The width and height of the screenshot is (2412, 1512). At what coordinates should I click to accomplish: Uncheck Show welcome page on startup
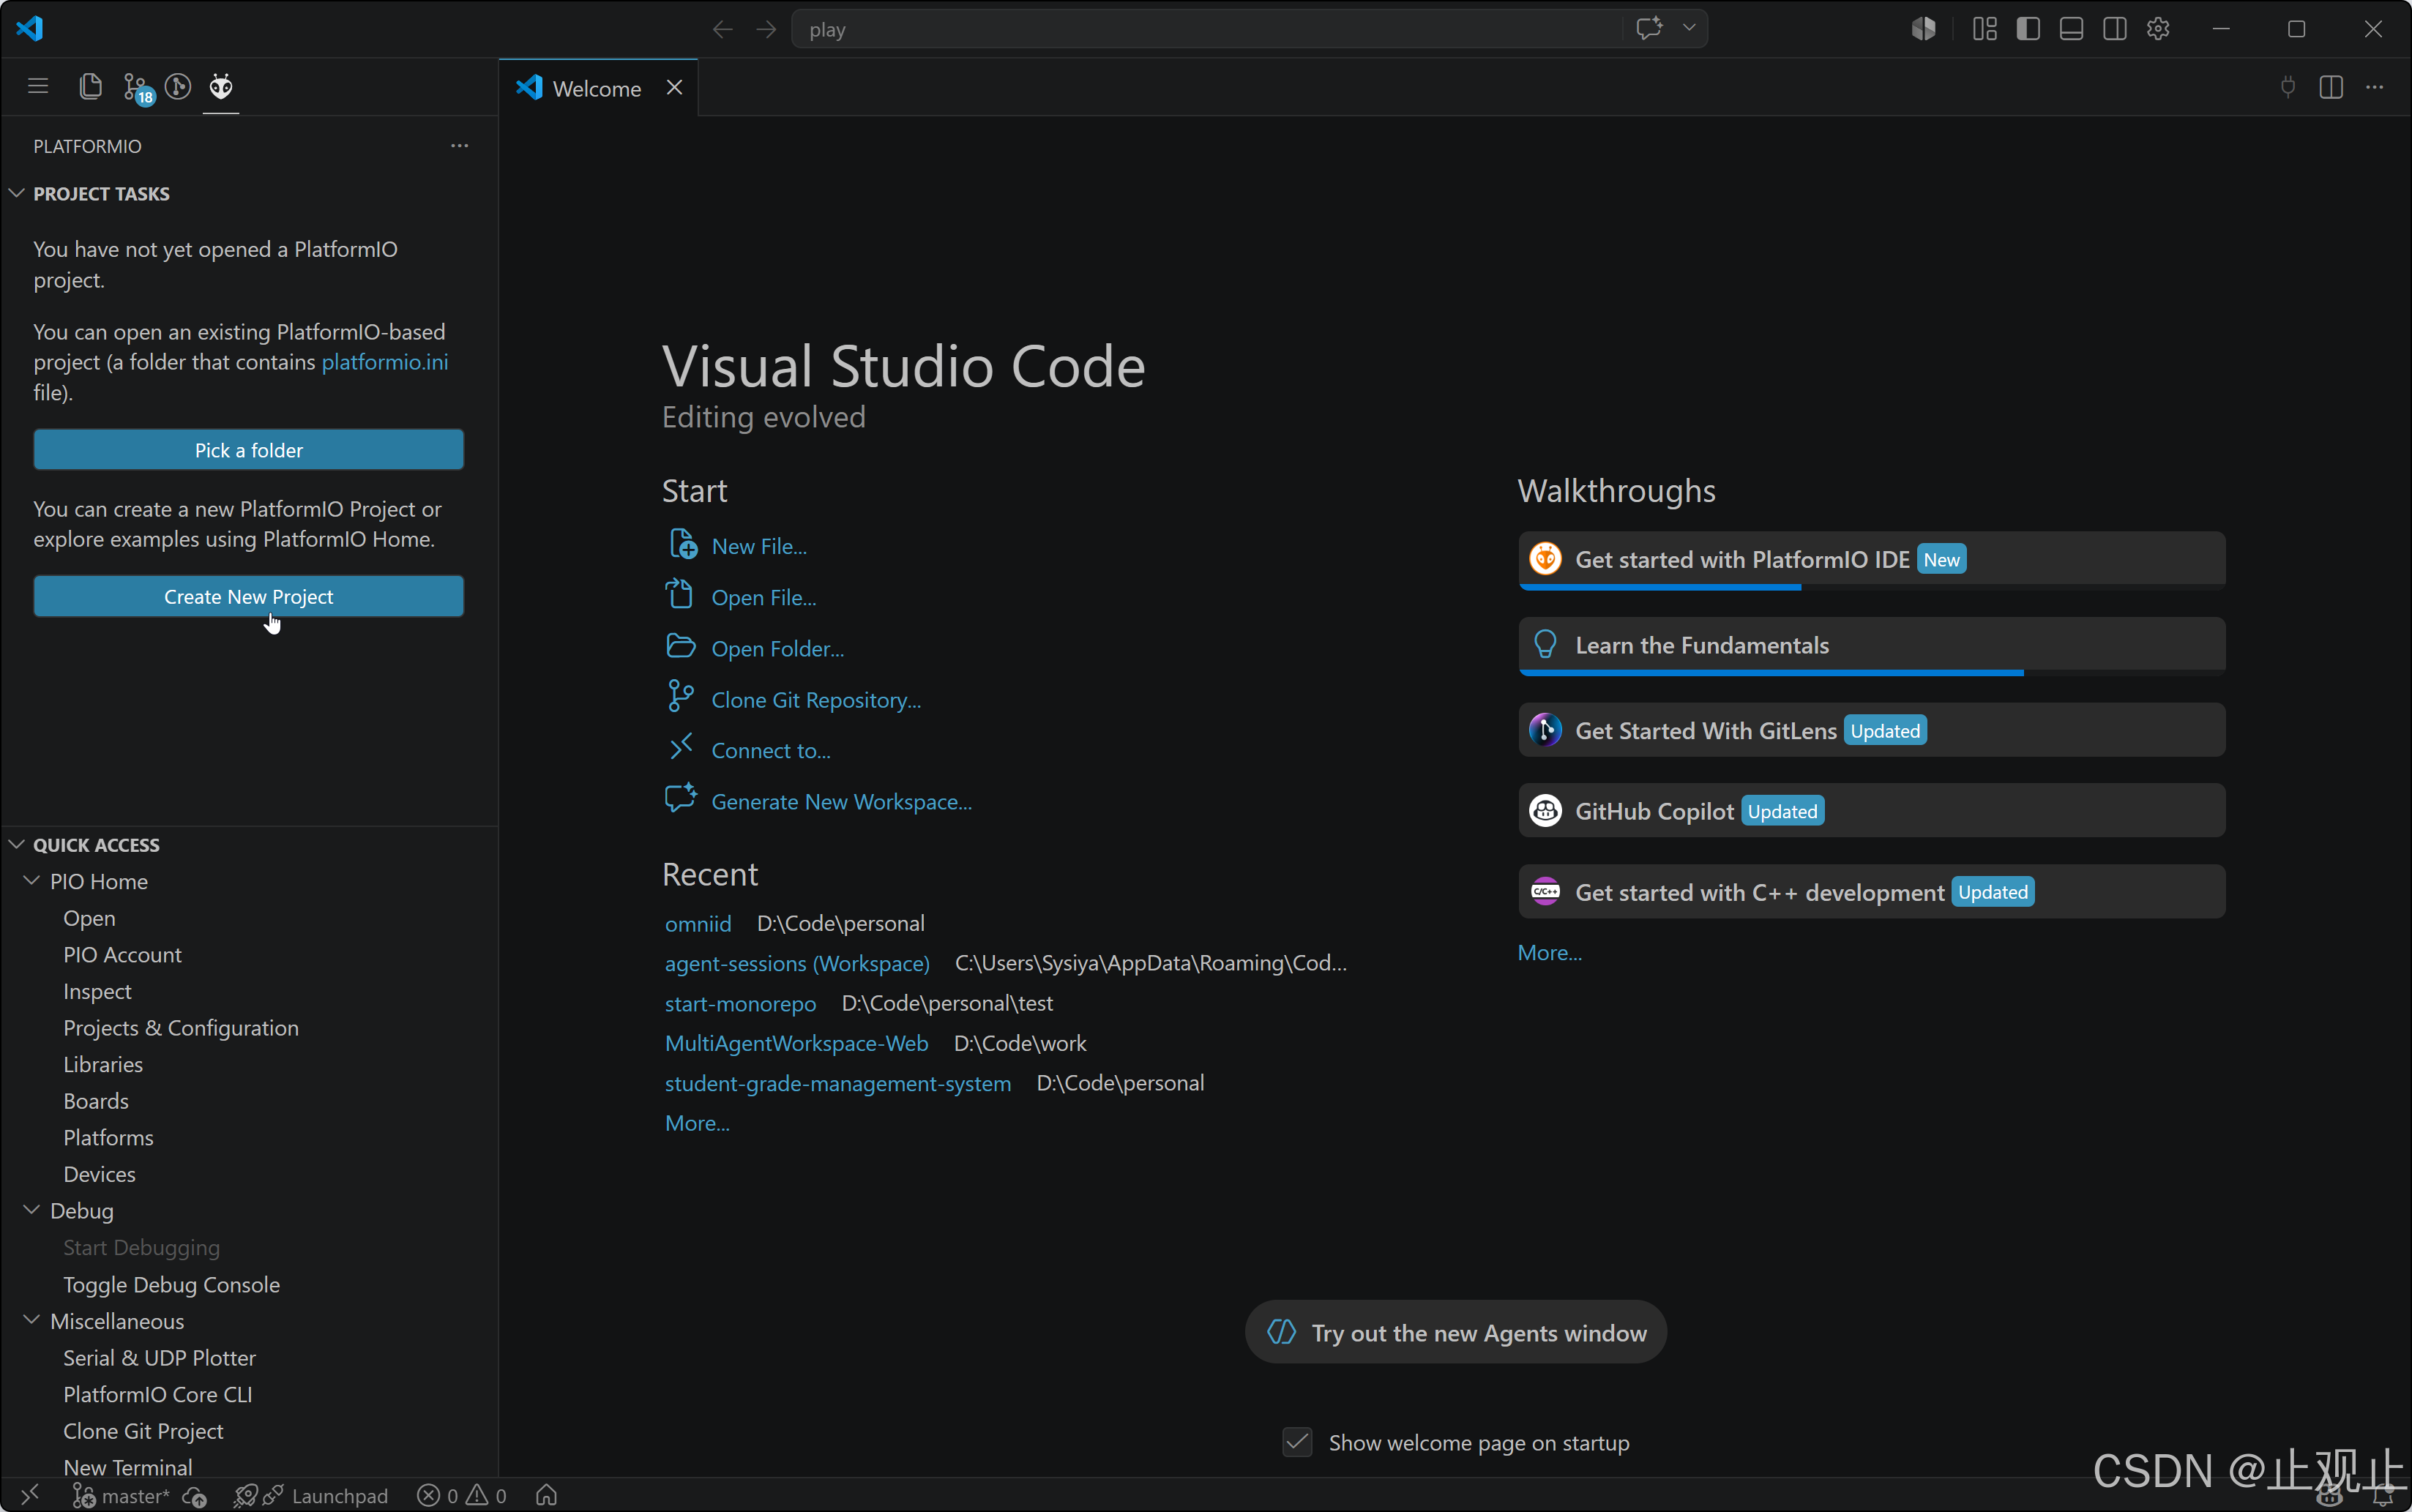pyautogui.click(x=1297, y=1442)
